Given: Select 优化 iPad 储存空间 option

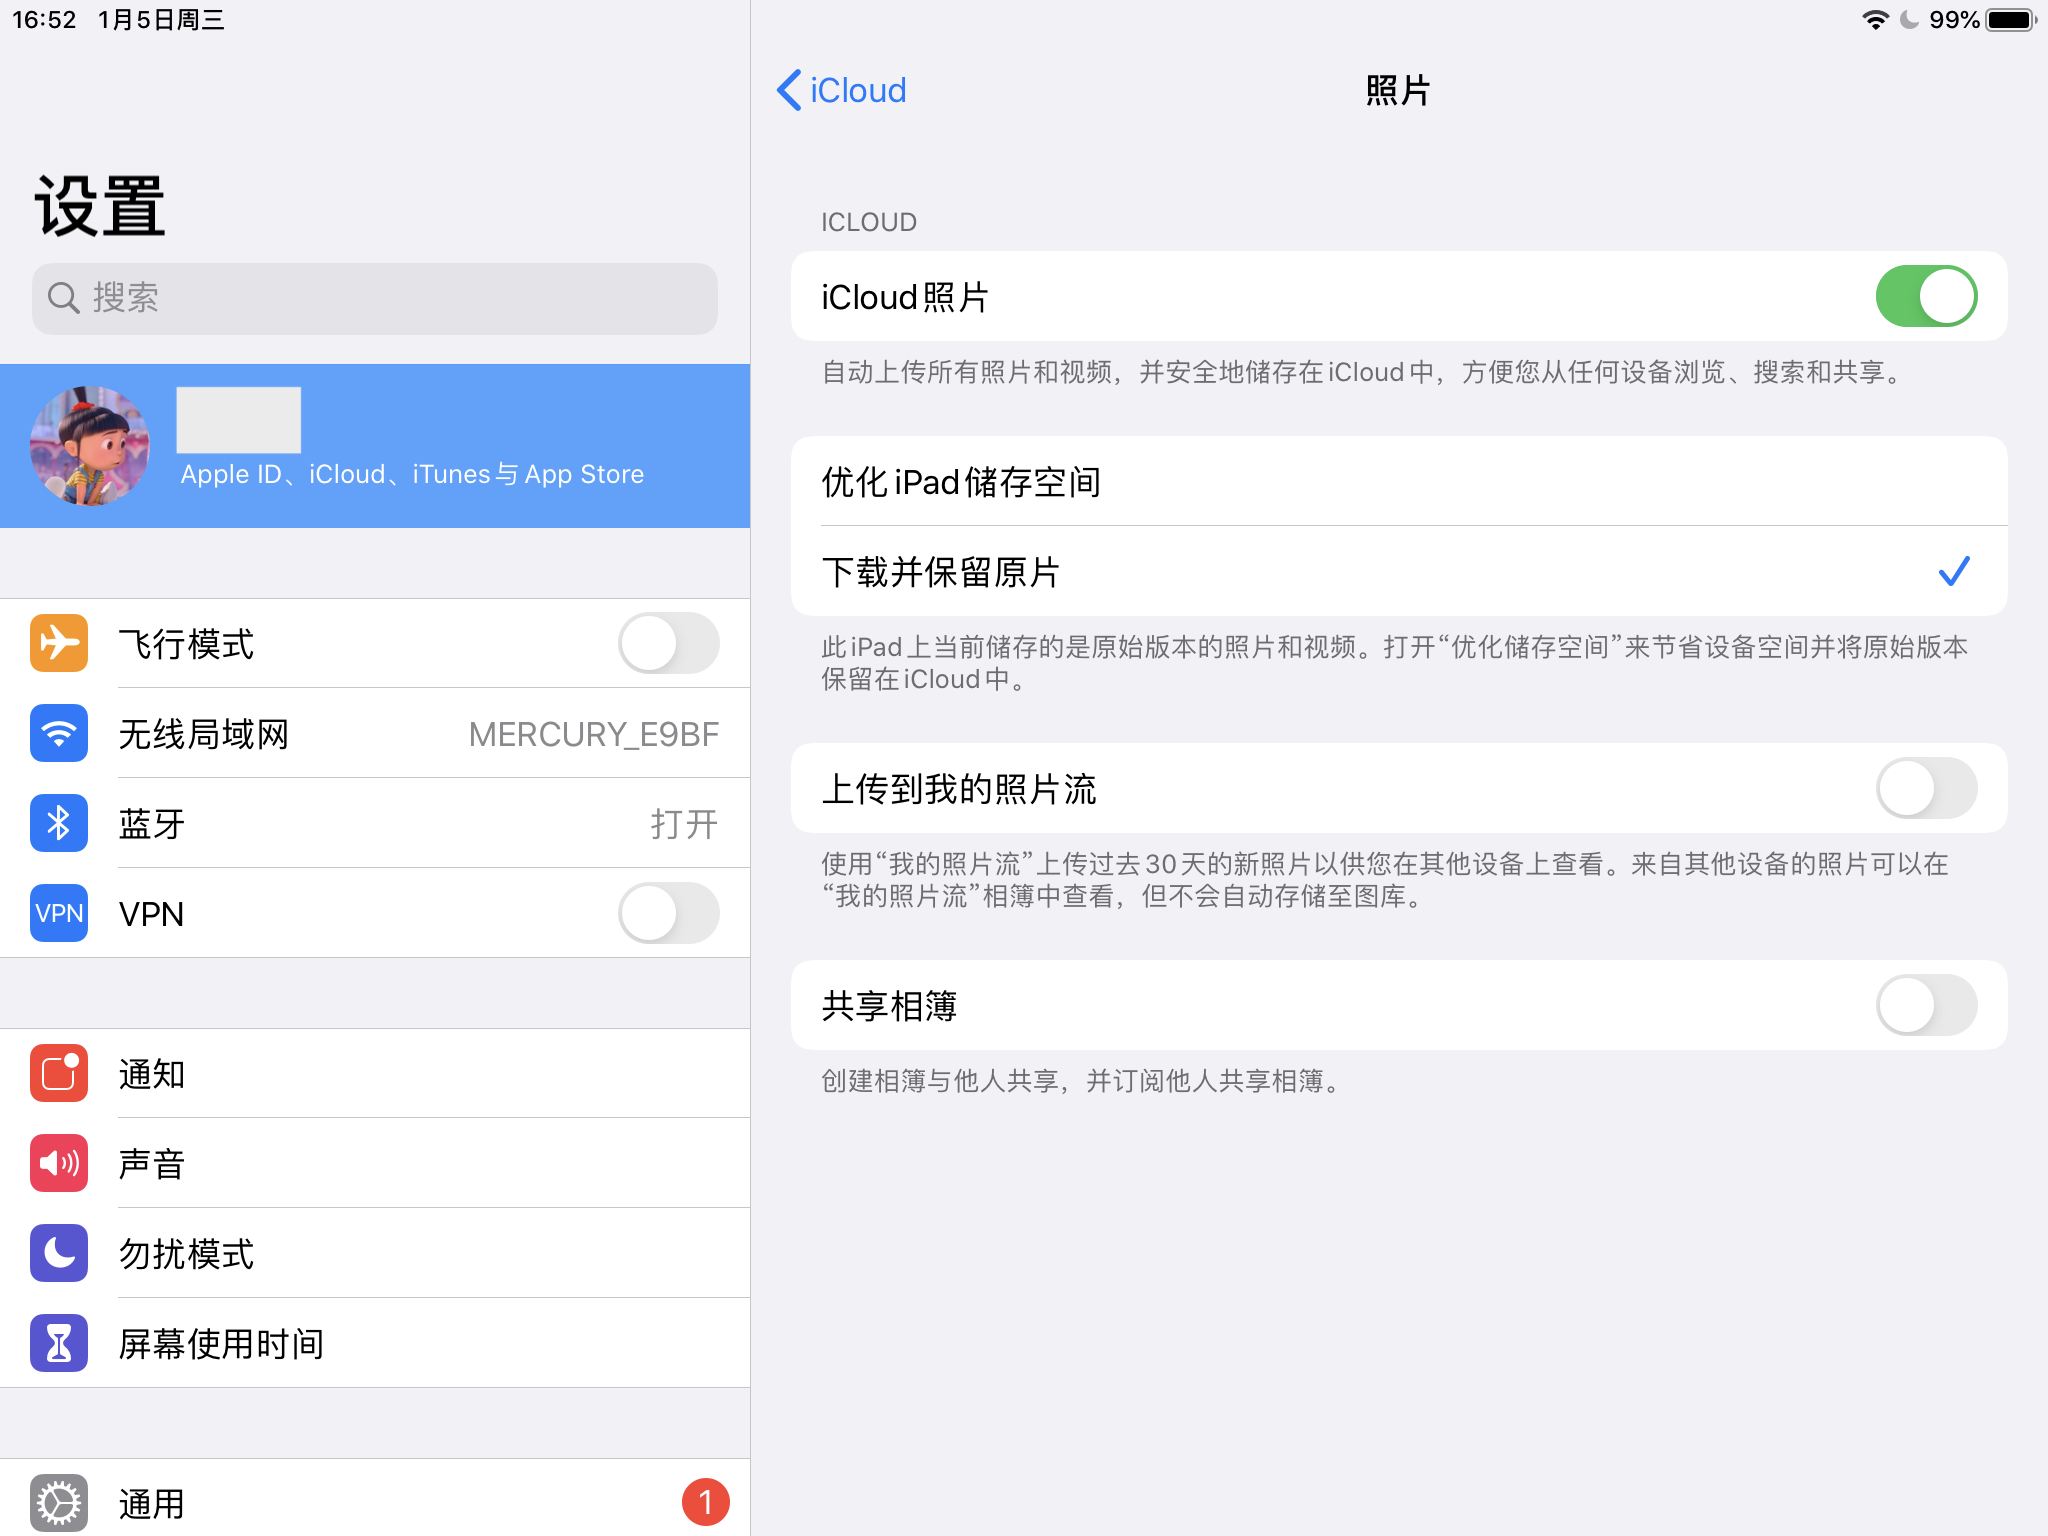Looking at the screenshot, I should pos(1399,481).
